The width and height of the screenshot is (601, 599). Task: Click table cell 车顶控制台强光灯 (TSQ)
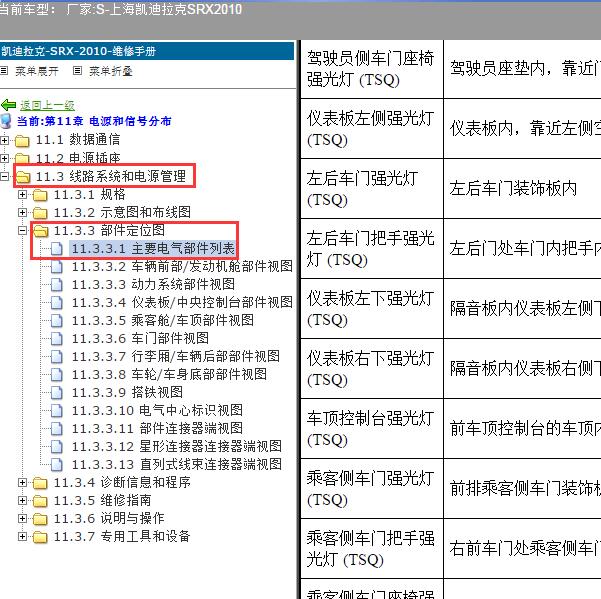(x=372, y=428)
